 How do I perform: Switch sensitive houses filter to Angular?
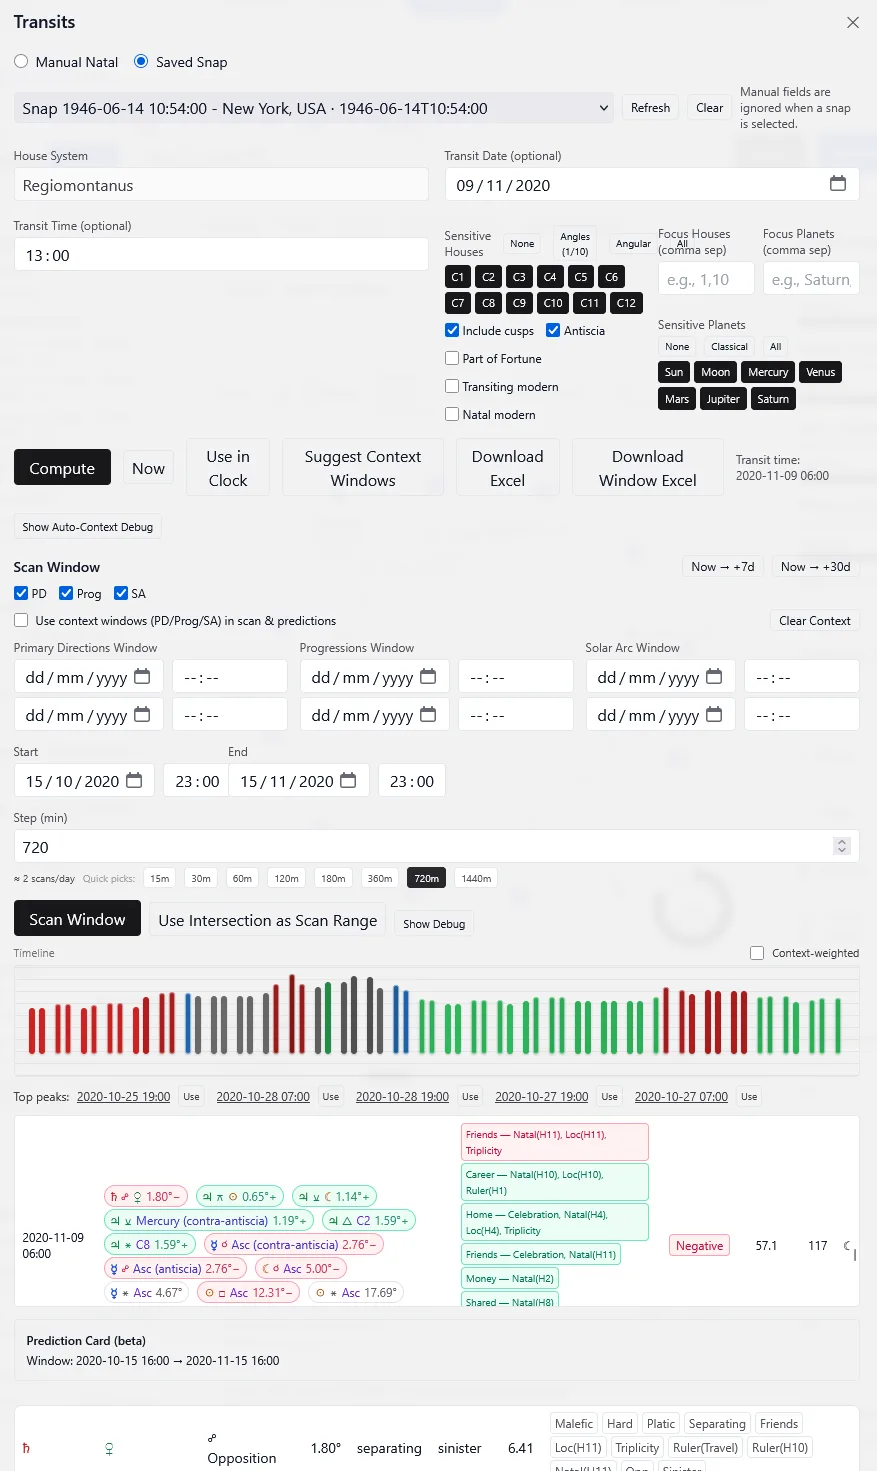click(x=633, y=243)
